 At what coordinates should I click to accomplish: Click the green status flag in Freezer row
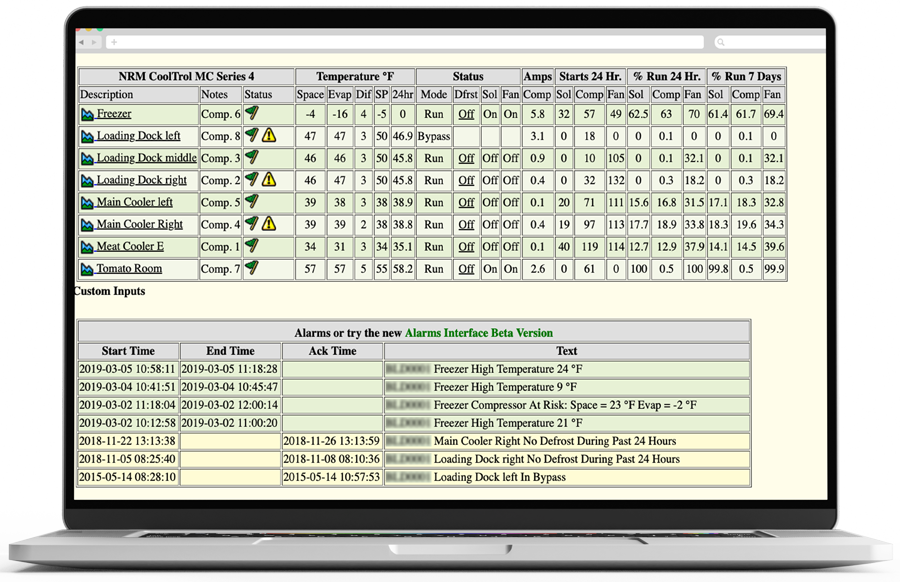pyautogui.click(x=252, y=114)
